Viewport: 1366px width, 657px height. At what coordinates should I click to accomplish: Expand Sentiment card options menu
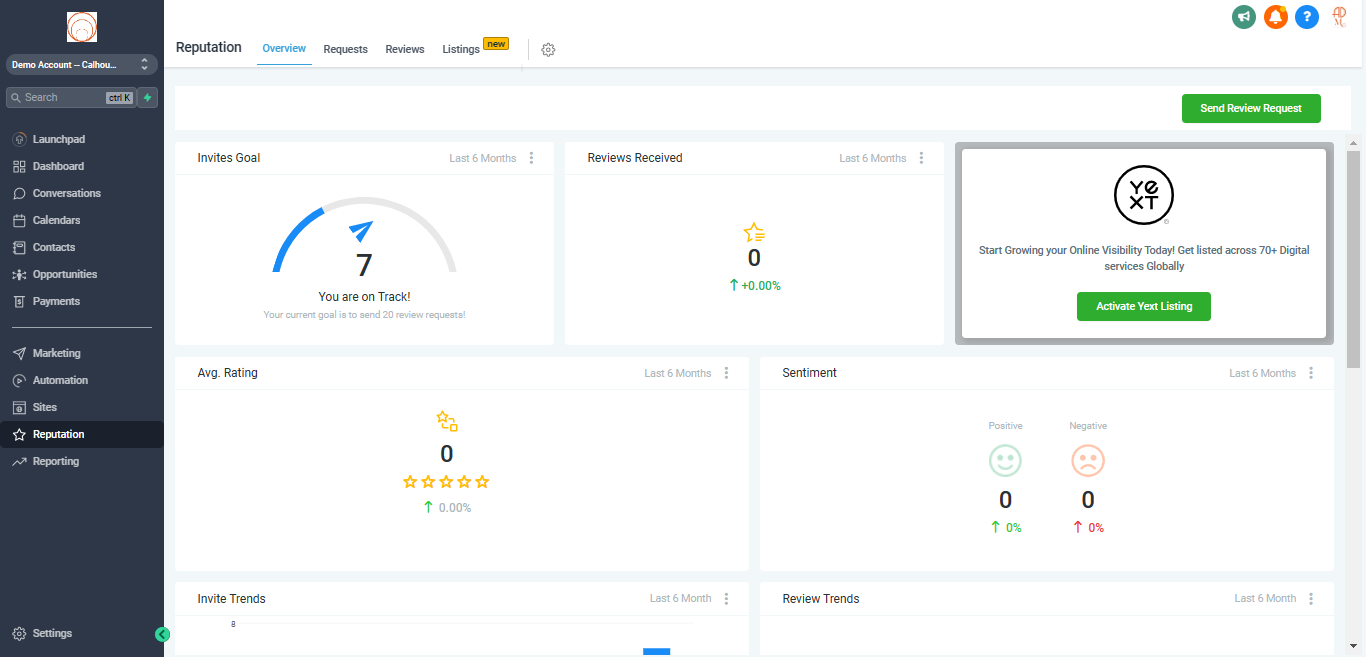(x=1311, y=373)
